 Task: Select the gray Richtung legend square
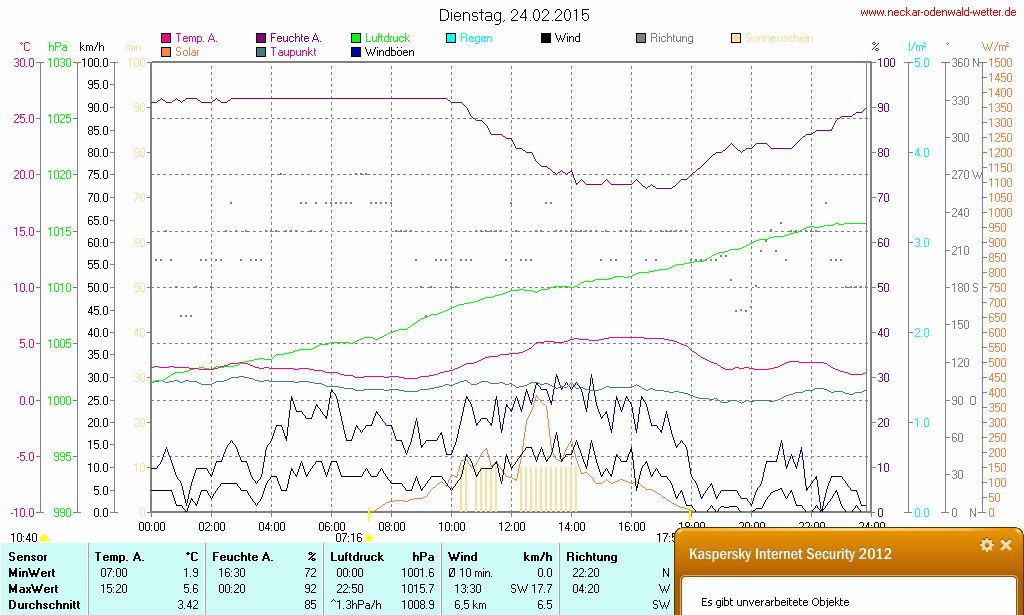pyautogui.click(x=641, y=39)
